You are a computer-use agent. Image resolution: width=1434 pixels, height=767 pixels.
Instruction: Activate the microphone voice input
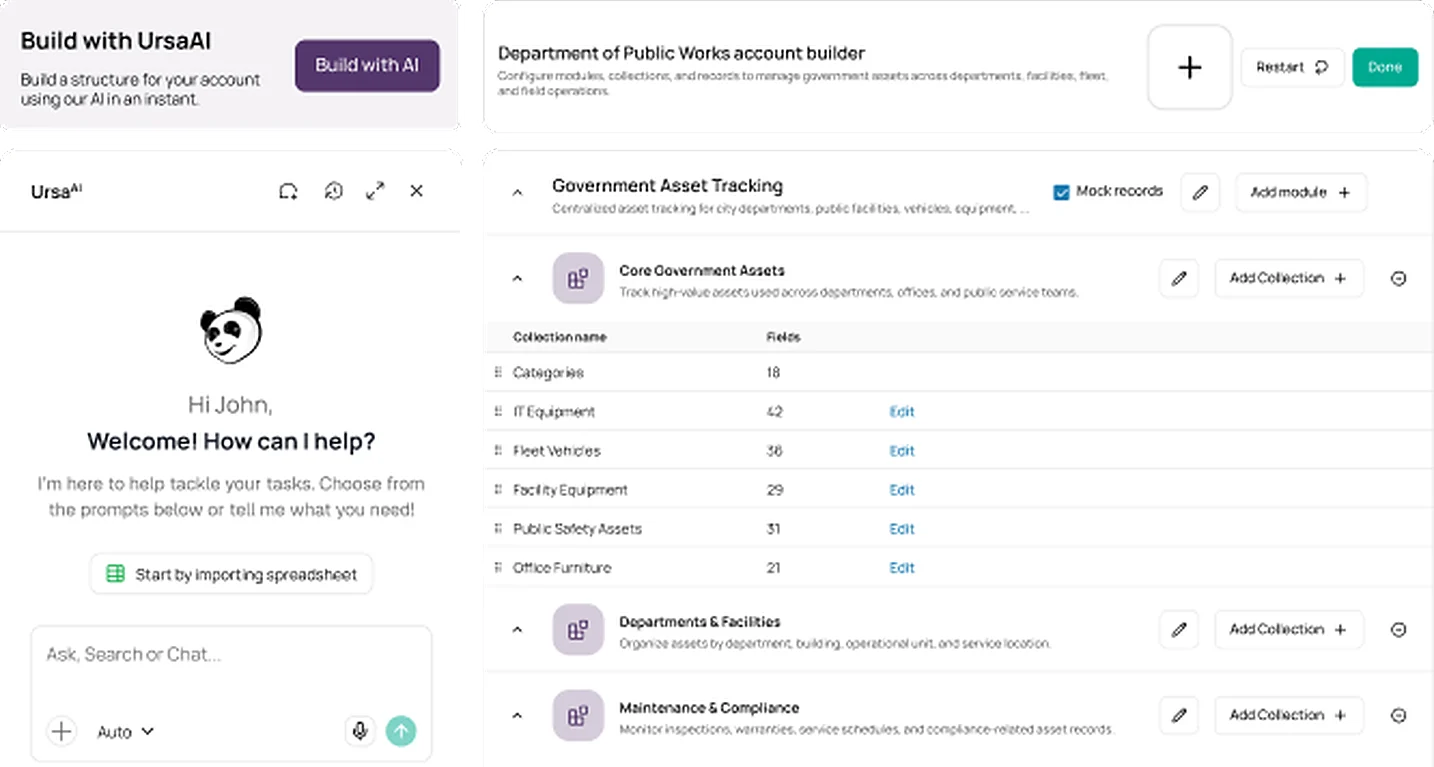pyautogui.click(x=360, y=731)
